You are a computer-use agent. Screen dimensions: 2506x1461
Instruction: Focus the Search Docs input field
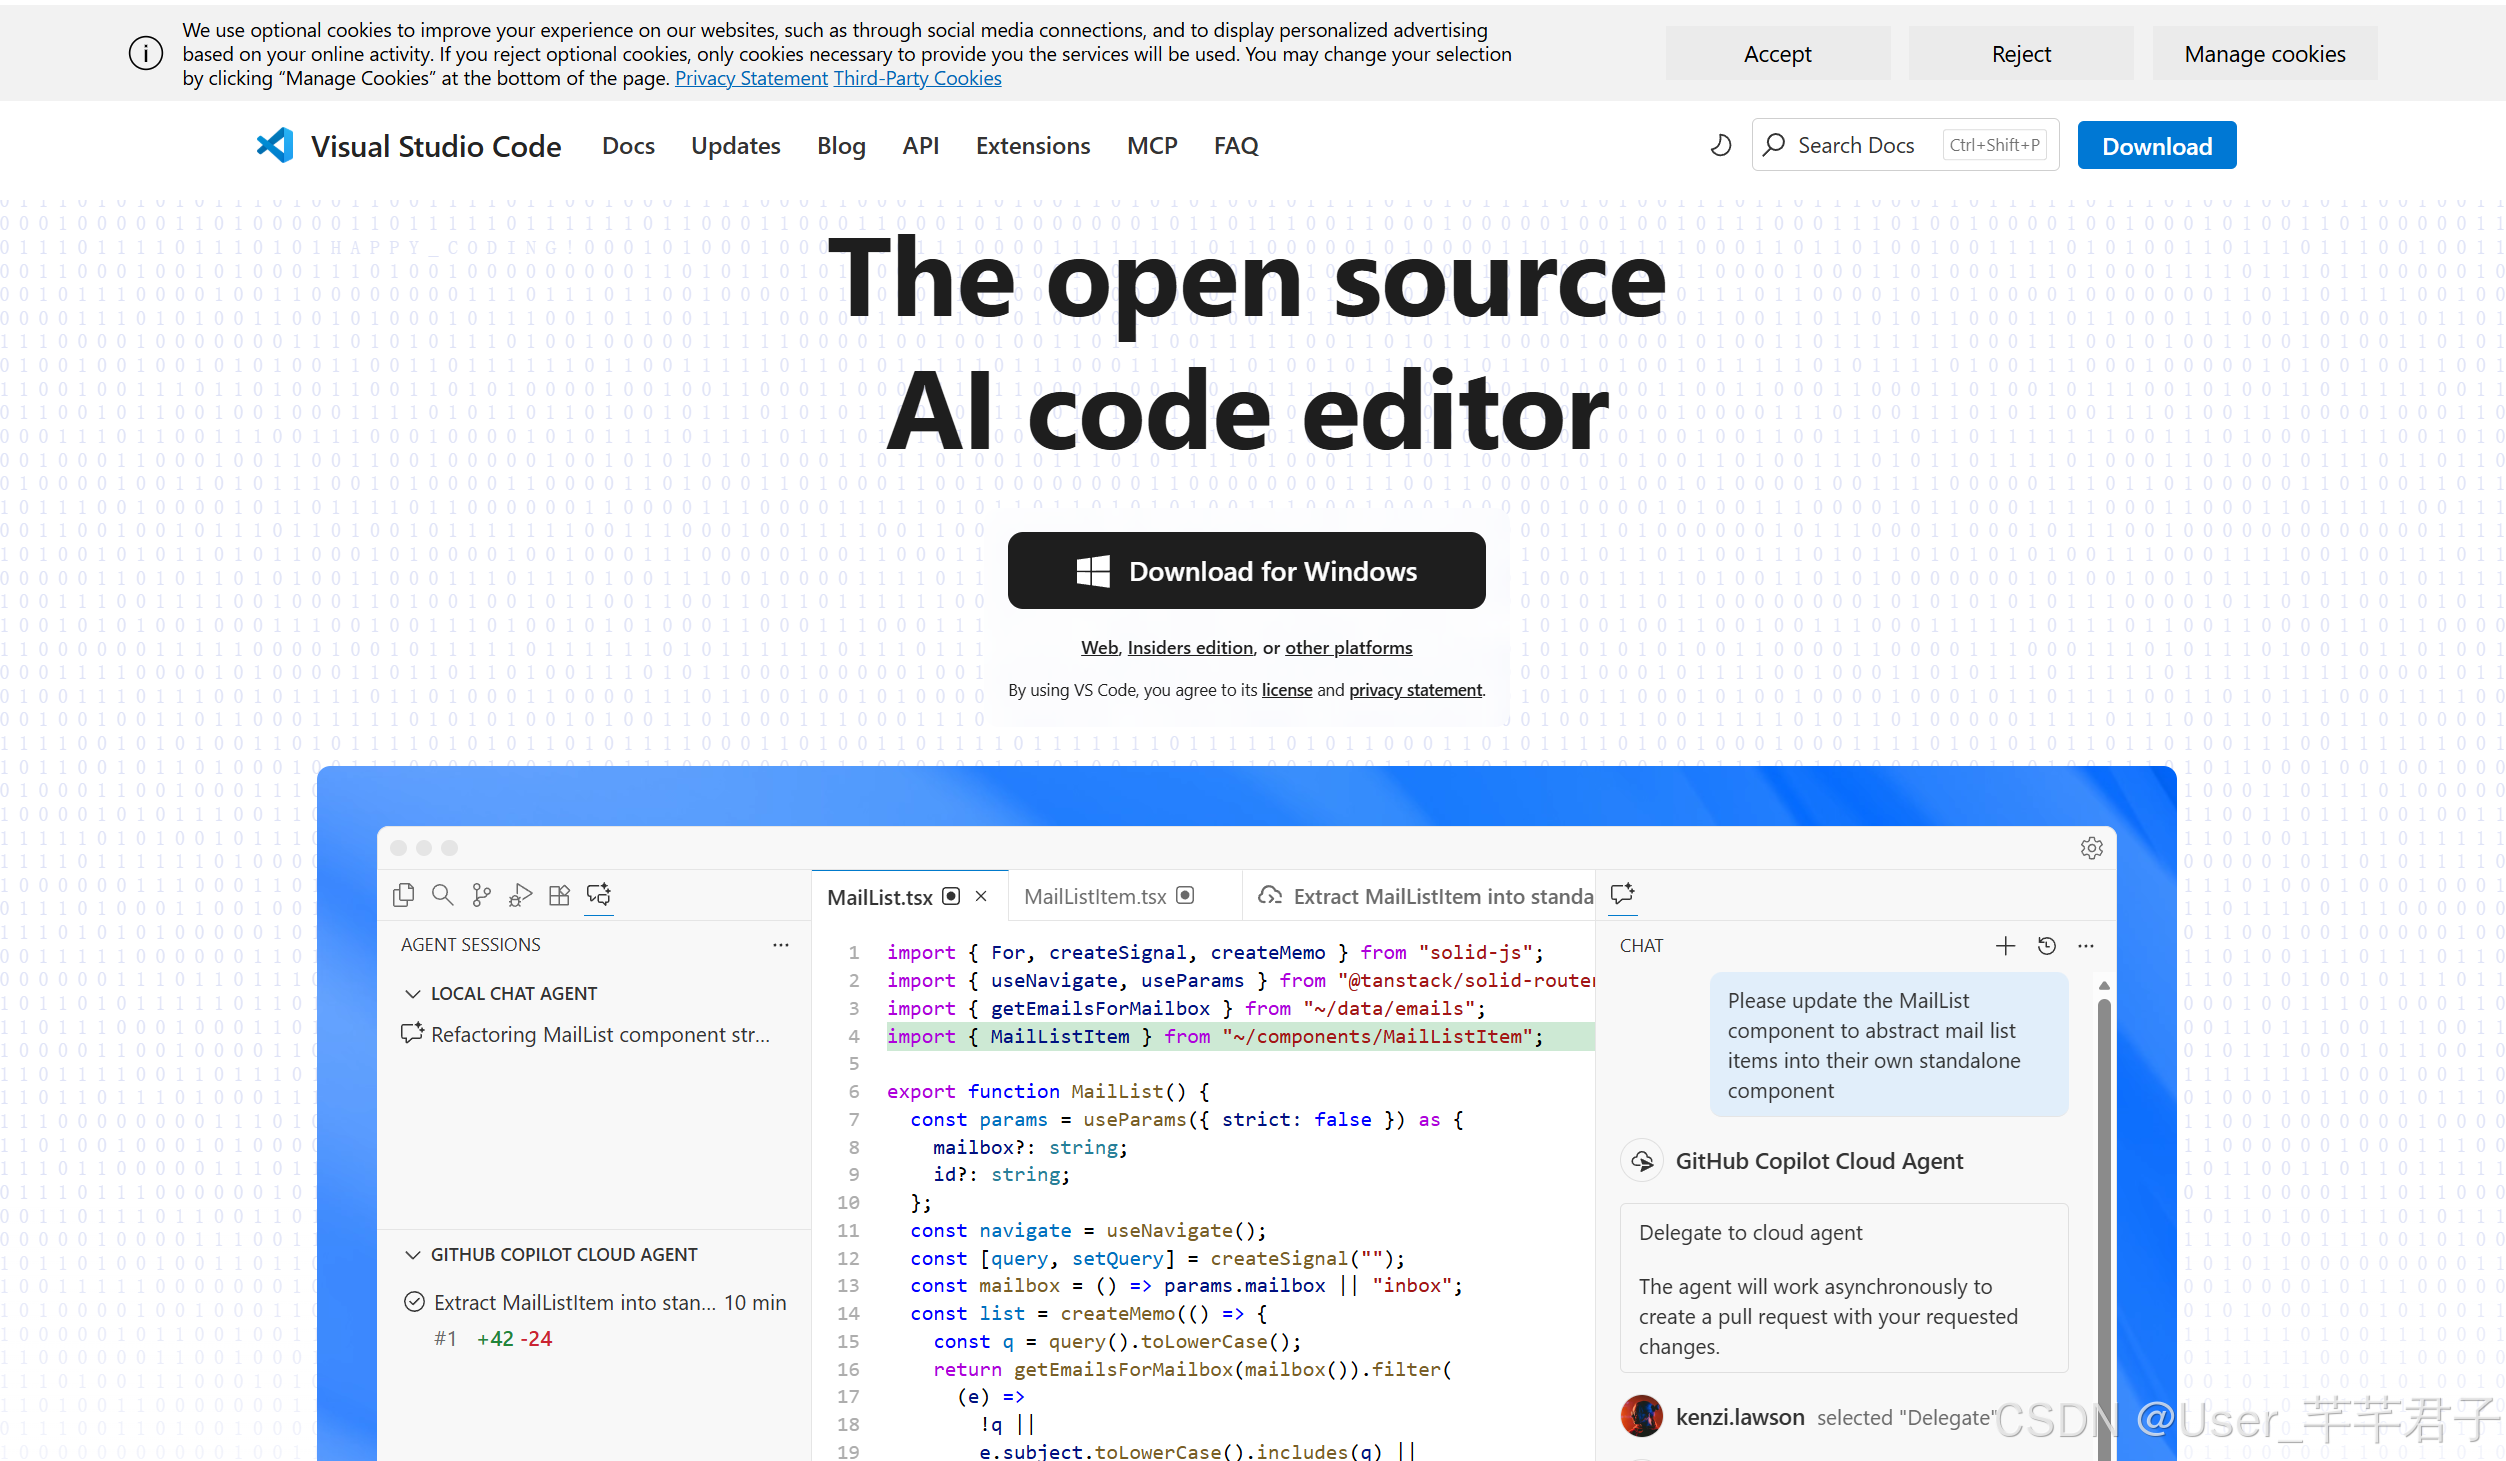[x=1905, y=145]
